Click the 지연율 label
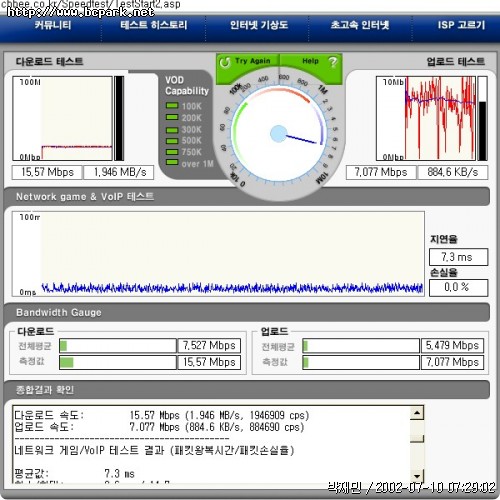This screenshot has height=500, width=500. point(444,239)
